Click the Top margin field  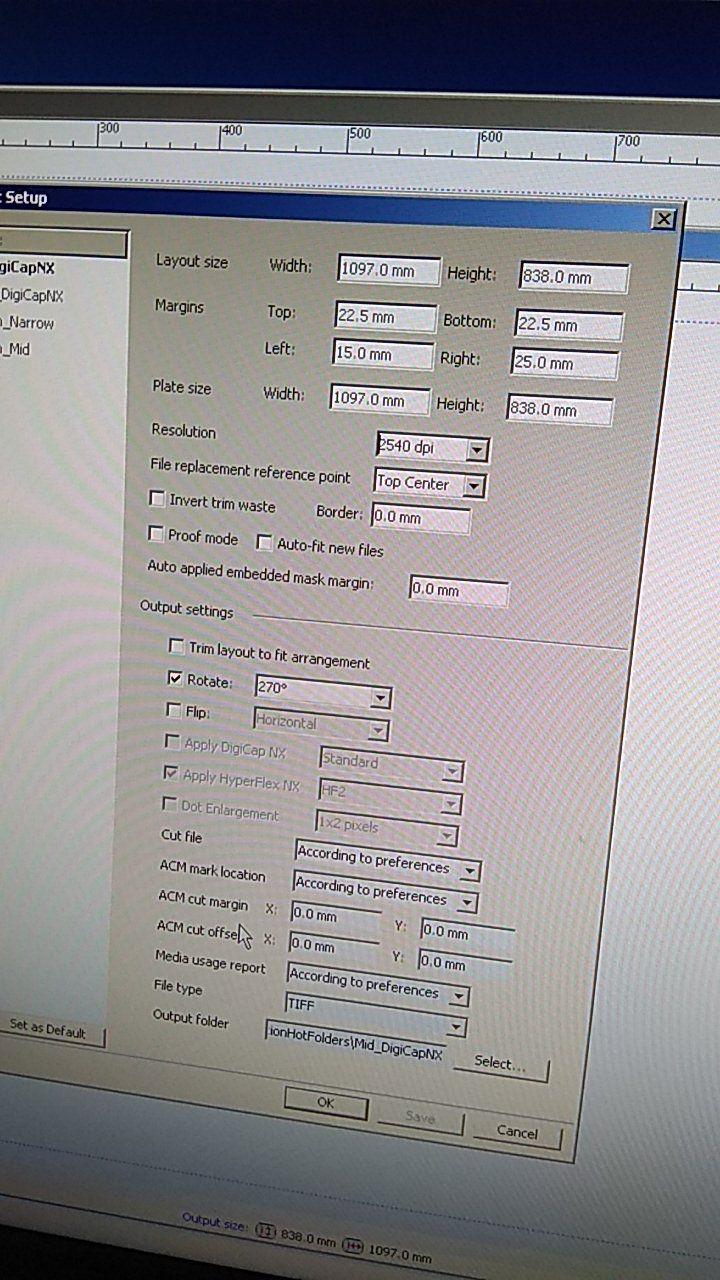[x=386, y=317]
